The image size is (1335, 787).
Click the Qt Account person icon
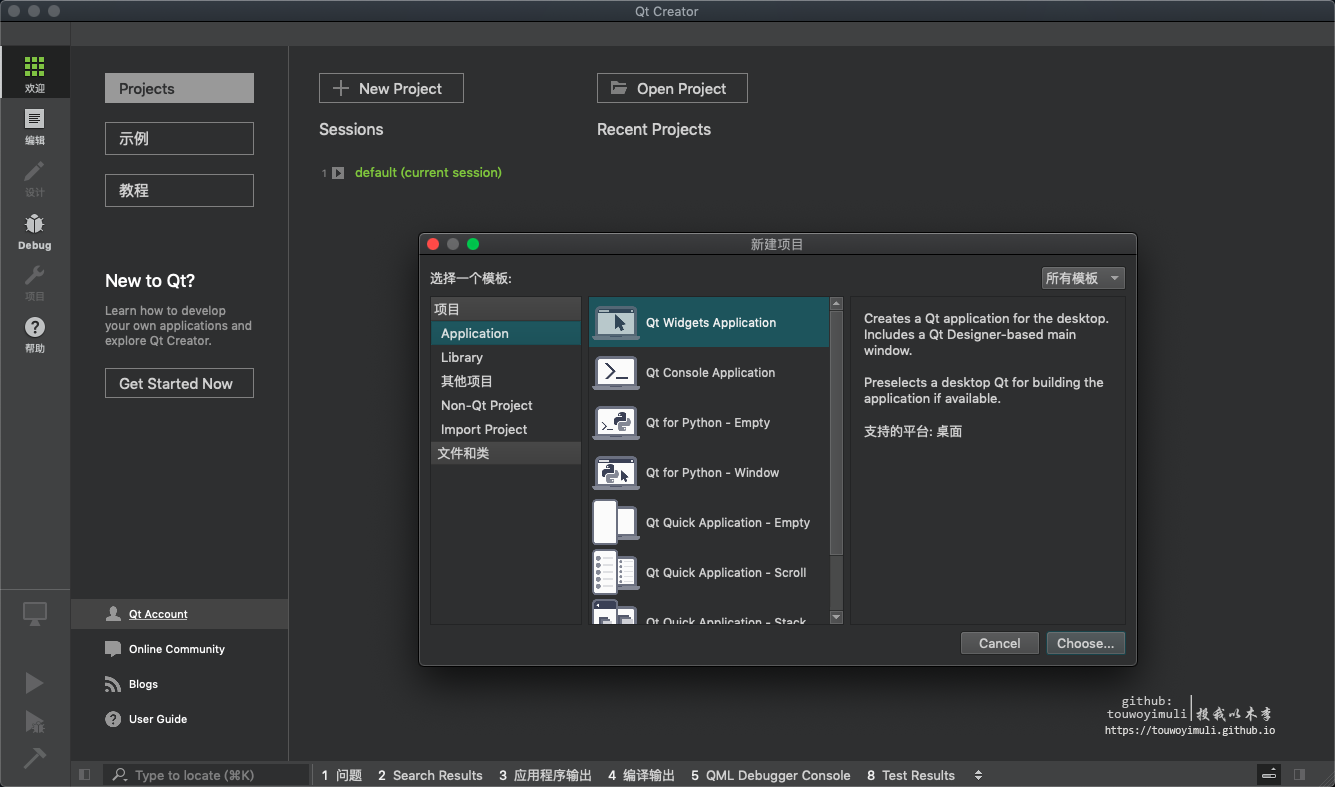tap(113, 614)
